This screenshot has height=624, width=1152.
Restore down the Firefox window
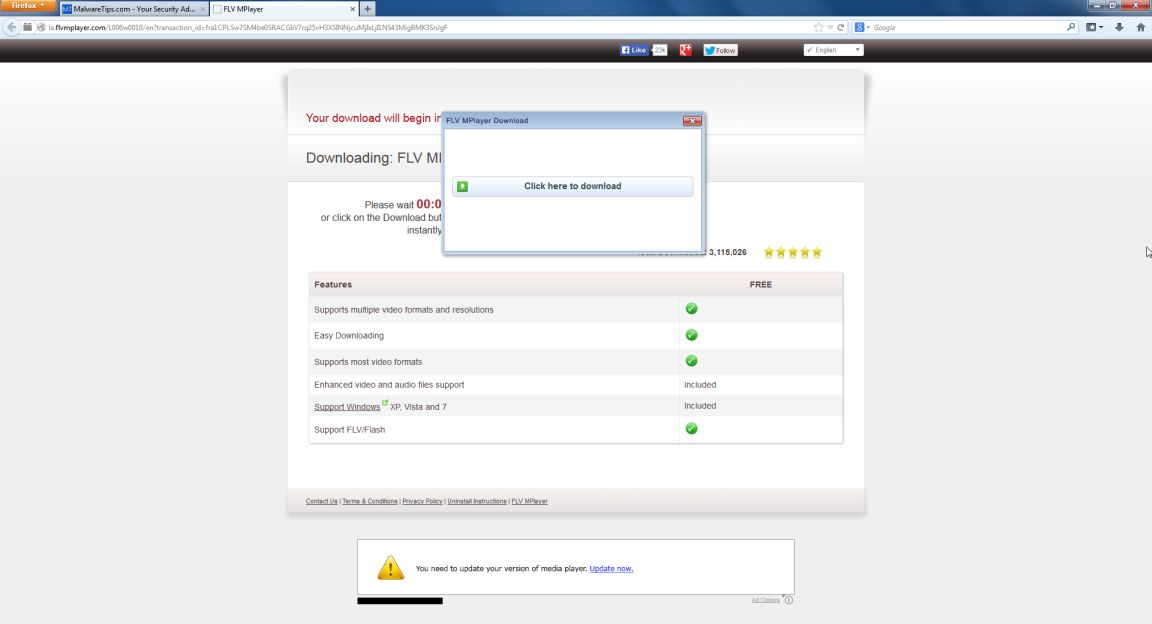point(1114,5)
